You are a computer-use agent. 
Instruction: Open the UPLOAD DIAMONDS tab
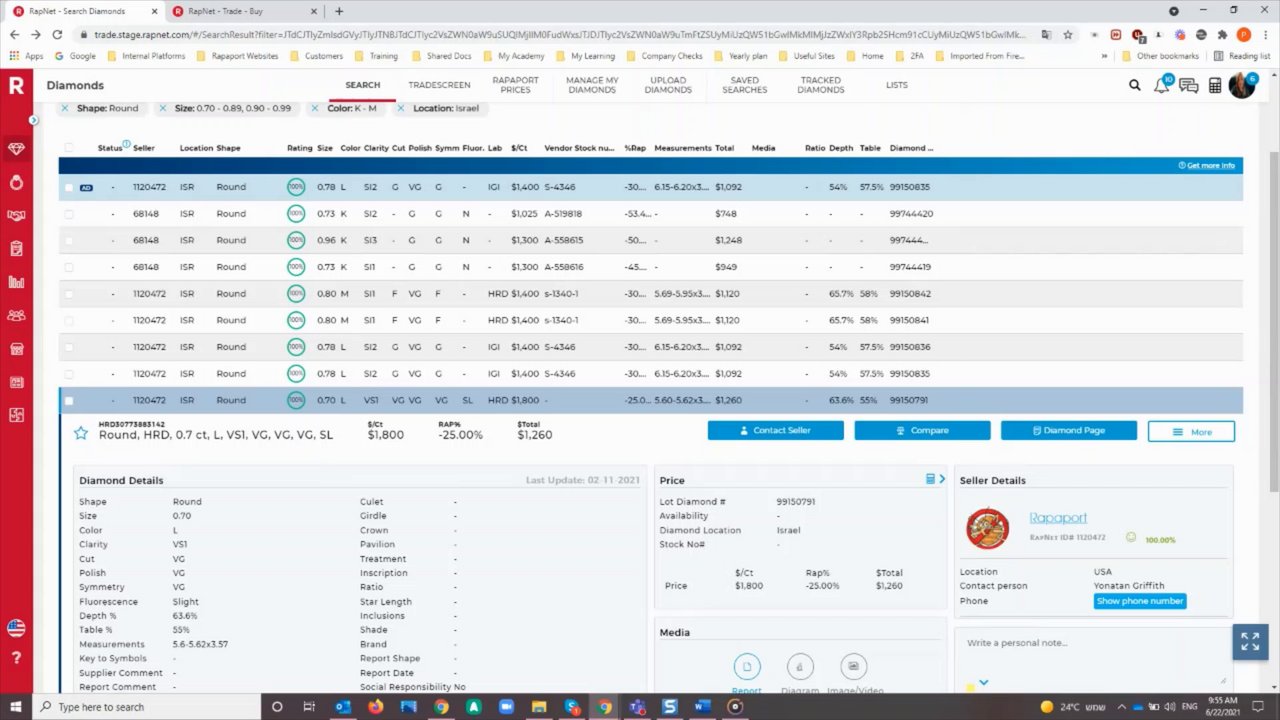pyautogui.click(x=668, y=85)
